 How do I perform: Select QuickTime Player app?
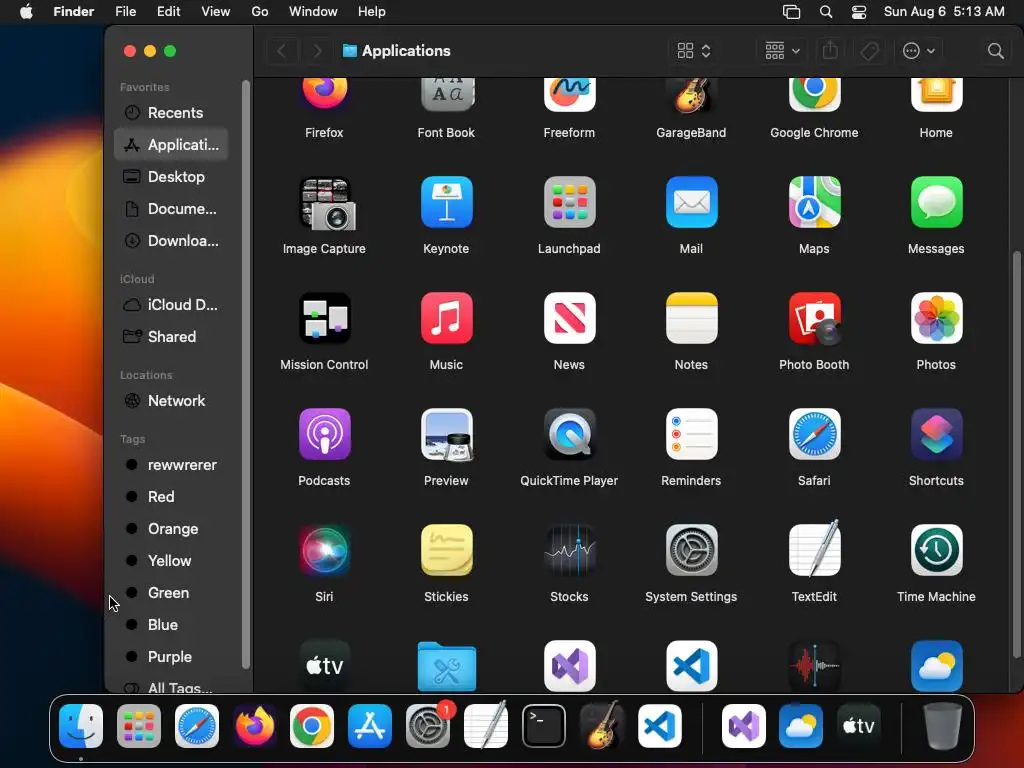click(x=569, y=434)
